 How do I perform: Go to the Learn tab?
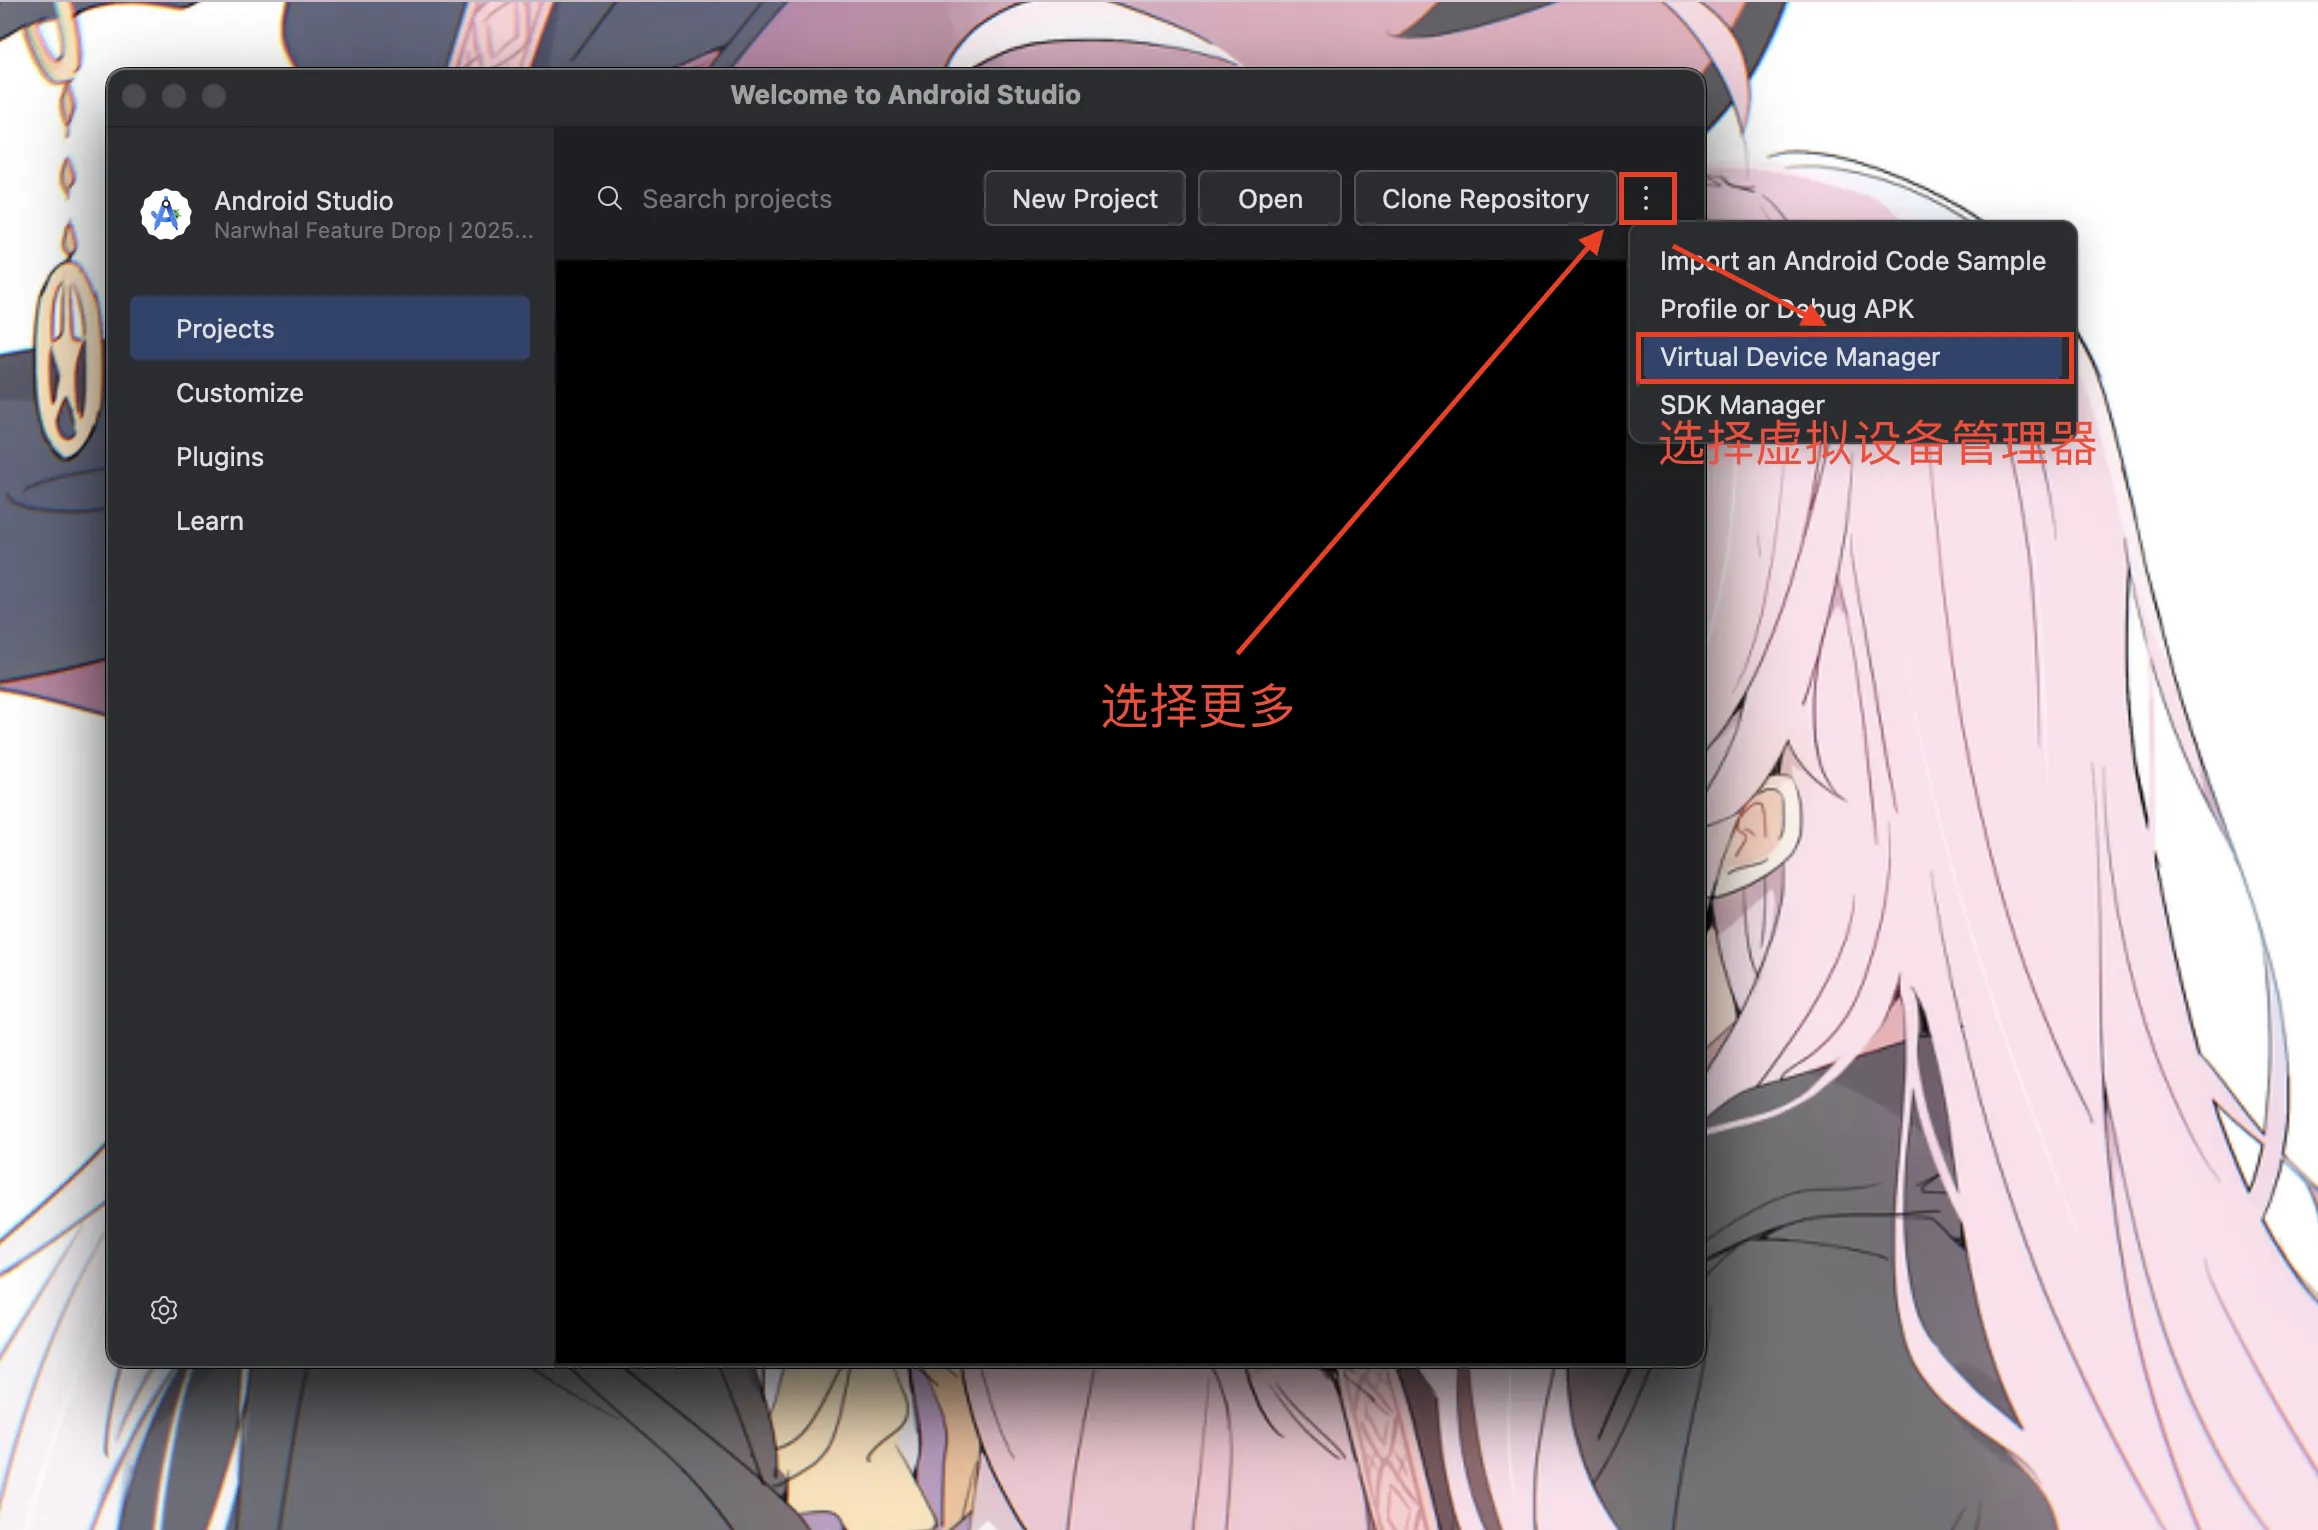pos(210,521)
